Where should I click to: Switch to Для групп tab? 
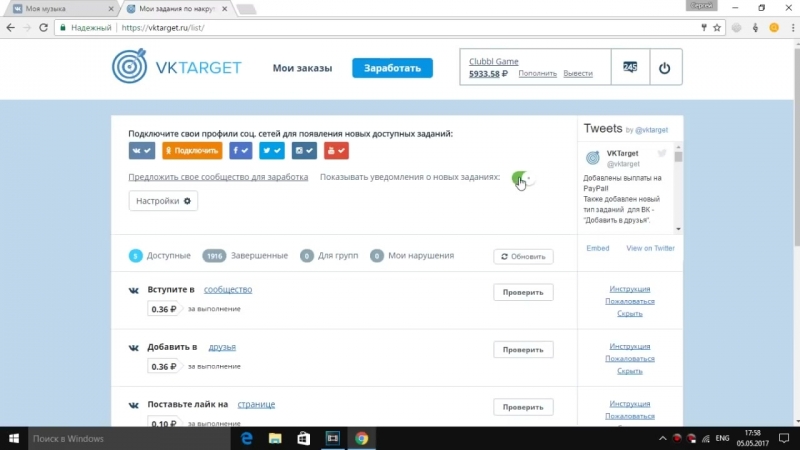click(329, 256)
